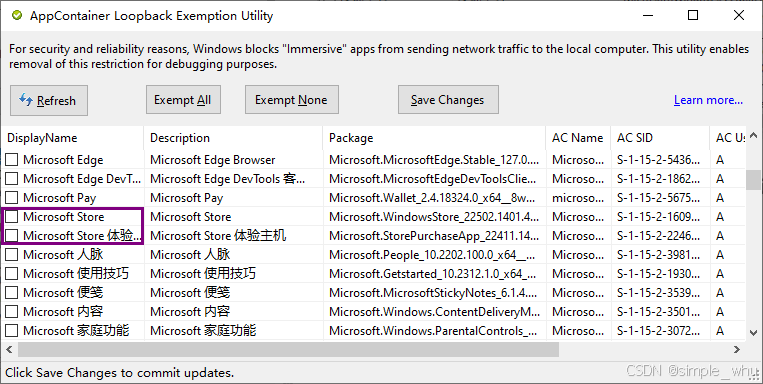
Task: Click the list scroll-down arrow
Action: pyautogui.click(x=753, y=333)
